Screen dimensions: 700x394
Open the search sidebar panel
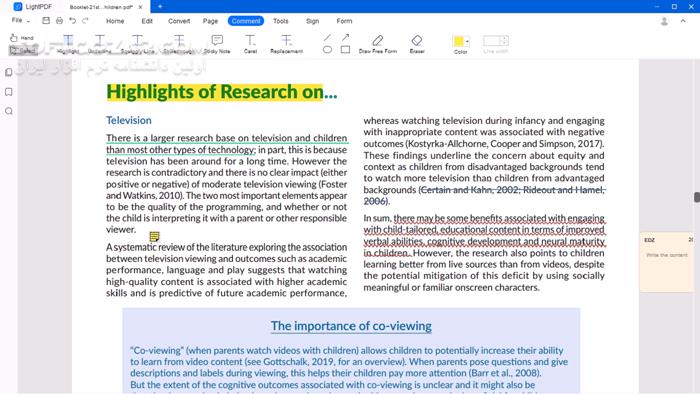pos(8,111)
